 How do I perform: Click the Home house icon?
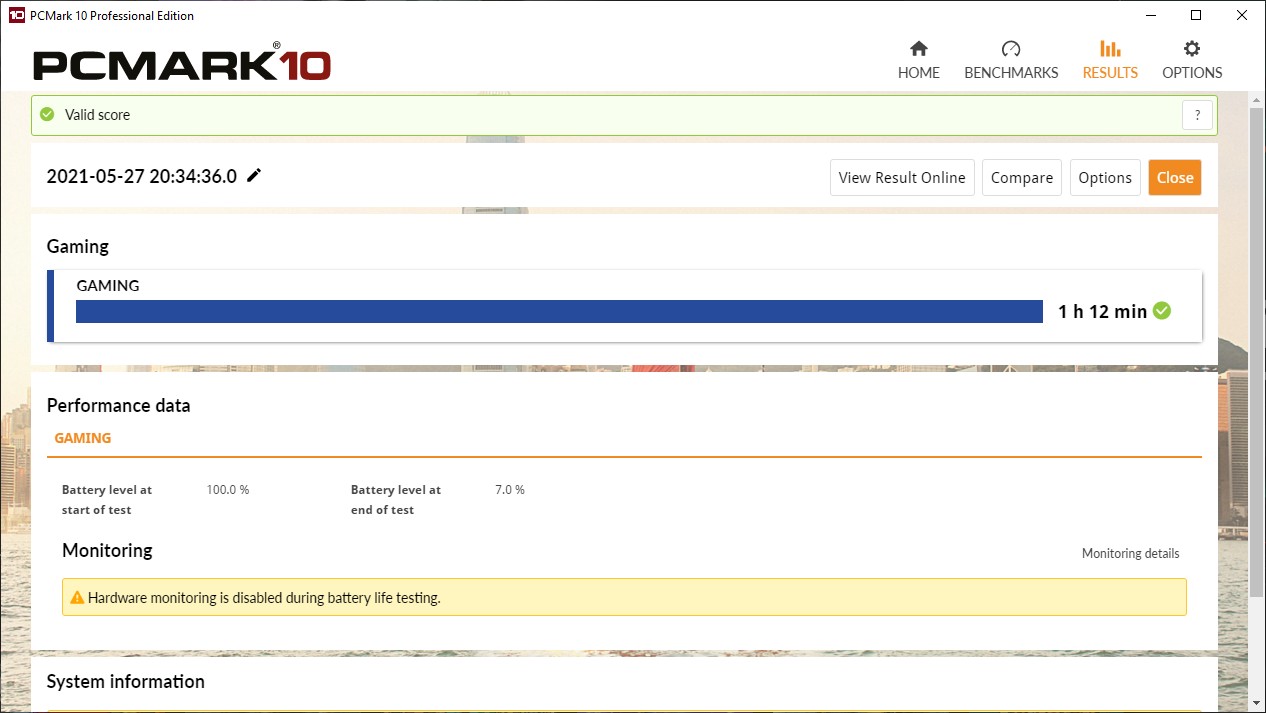coord(918,49)
